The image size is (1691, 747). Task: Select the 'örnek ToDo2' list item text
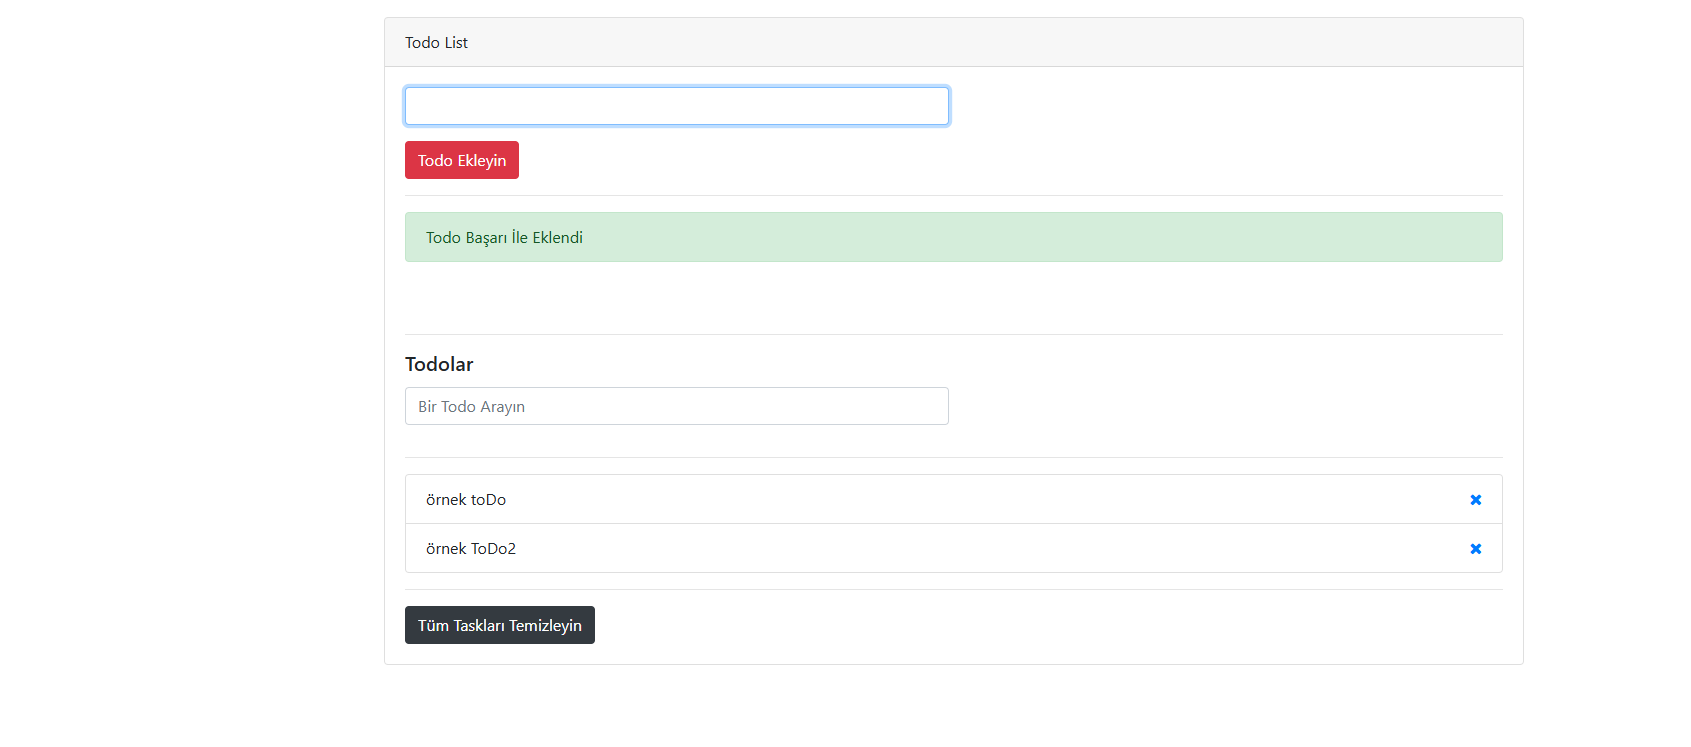(x=471, y=549)
